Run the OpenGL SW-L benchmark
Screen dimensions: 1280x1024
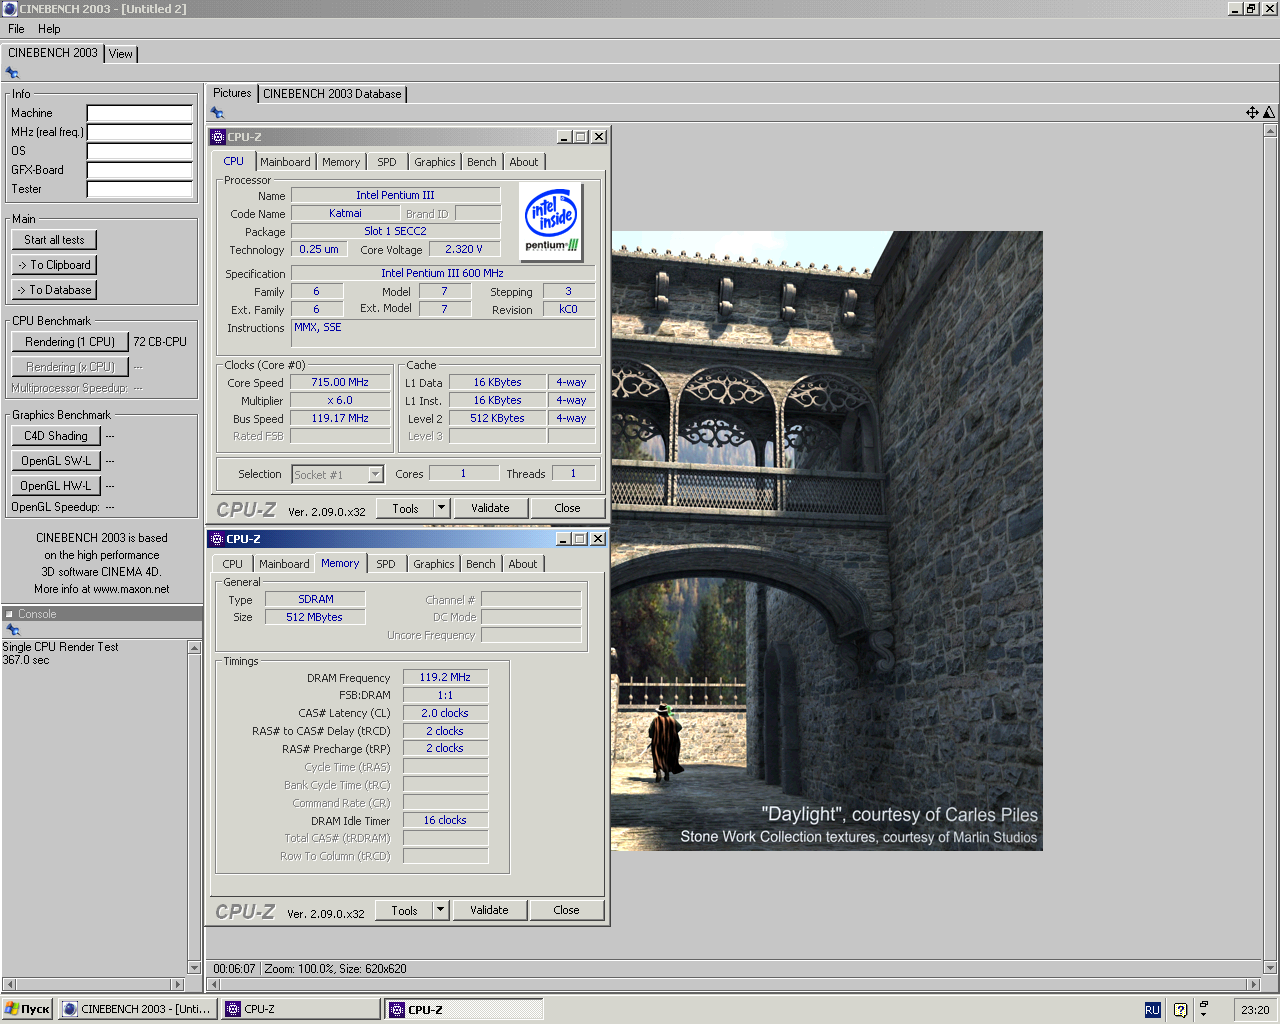click(x=56, y=461)
